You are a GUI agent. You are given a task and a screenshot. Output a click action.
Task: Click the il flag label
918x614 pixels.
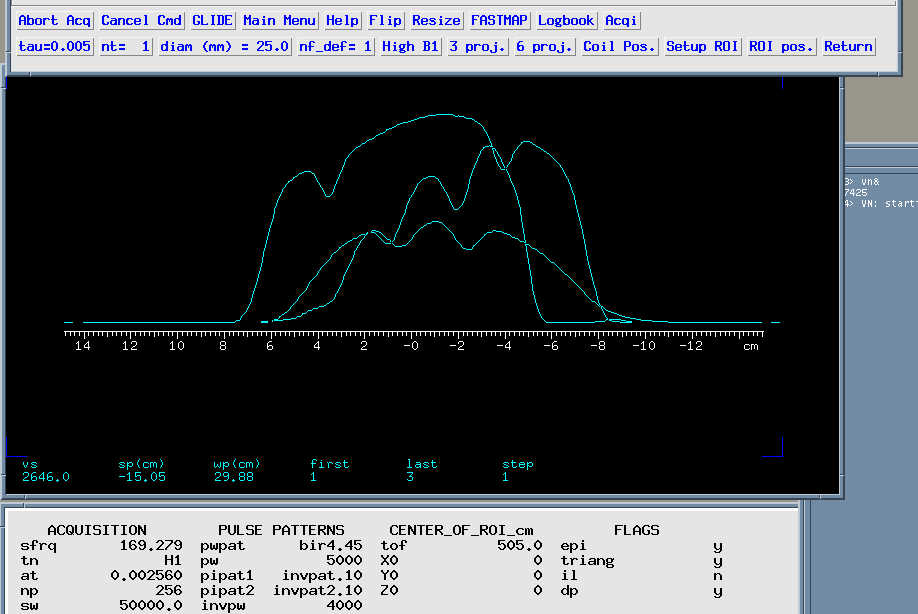[569, 575]
